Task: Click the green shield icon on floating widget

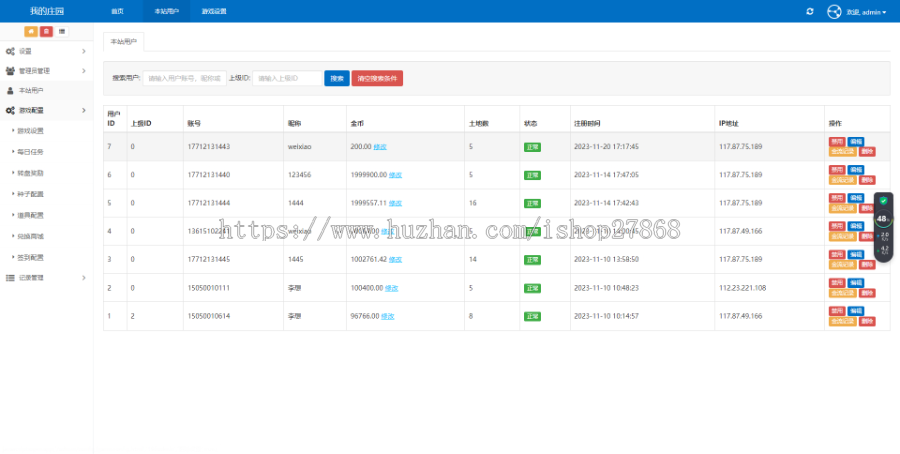Action: (883, 201)
